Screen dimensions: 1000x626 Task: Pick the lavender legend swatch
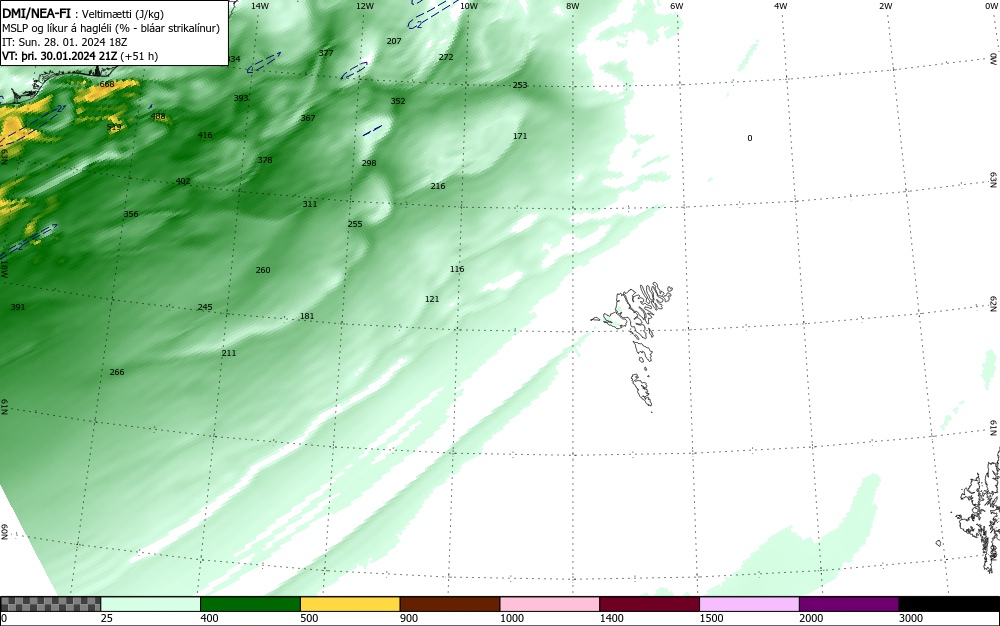[x=749, y=604]
